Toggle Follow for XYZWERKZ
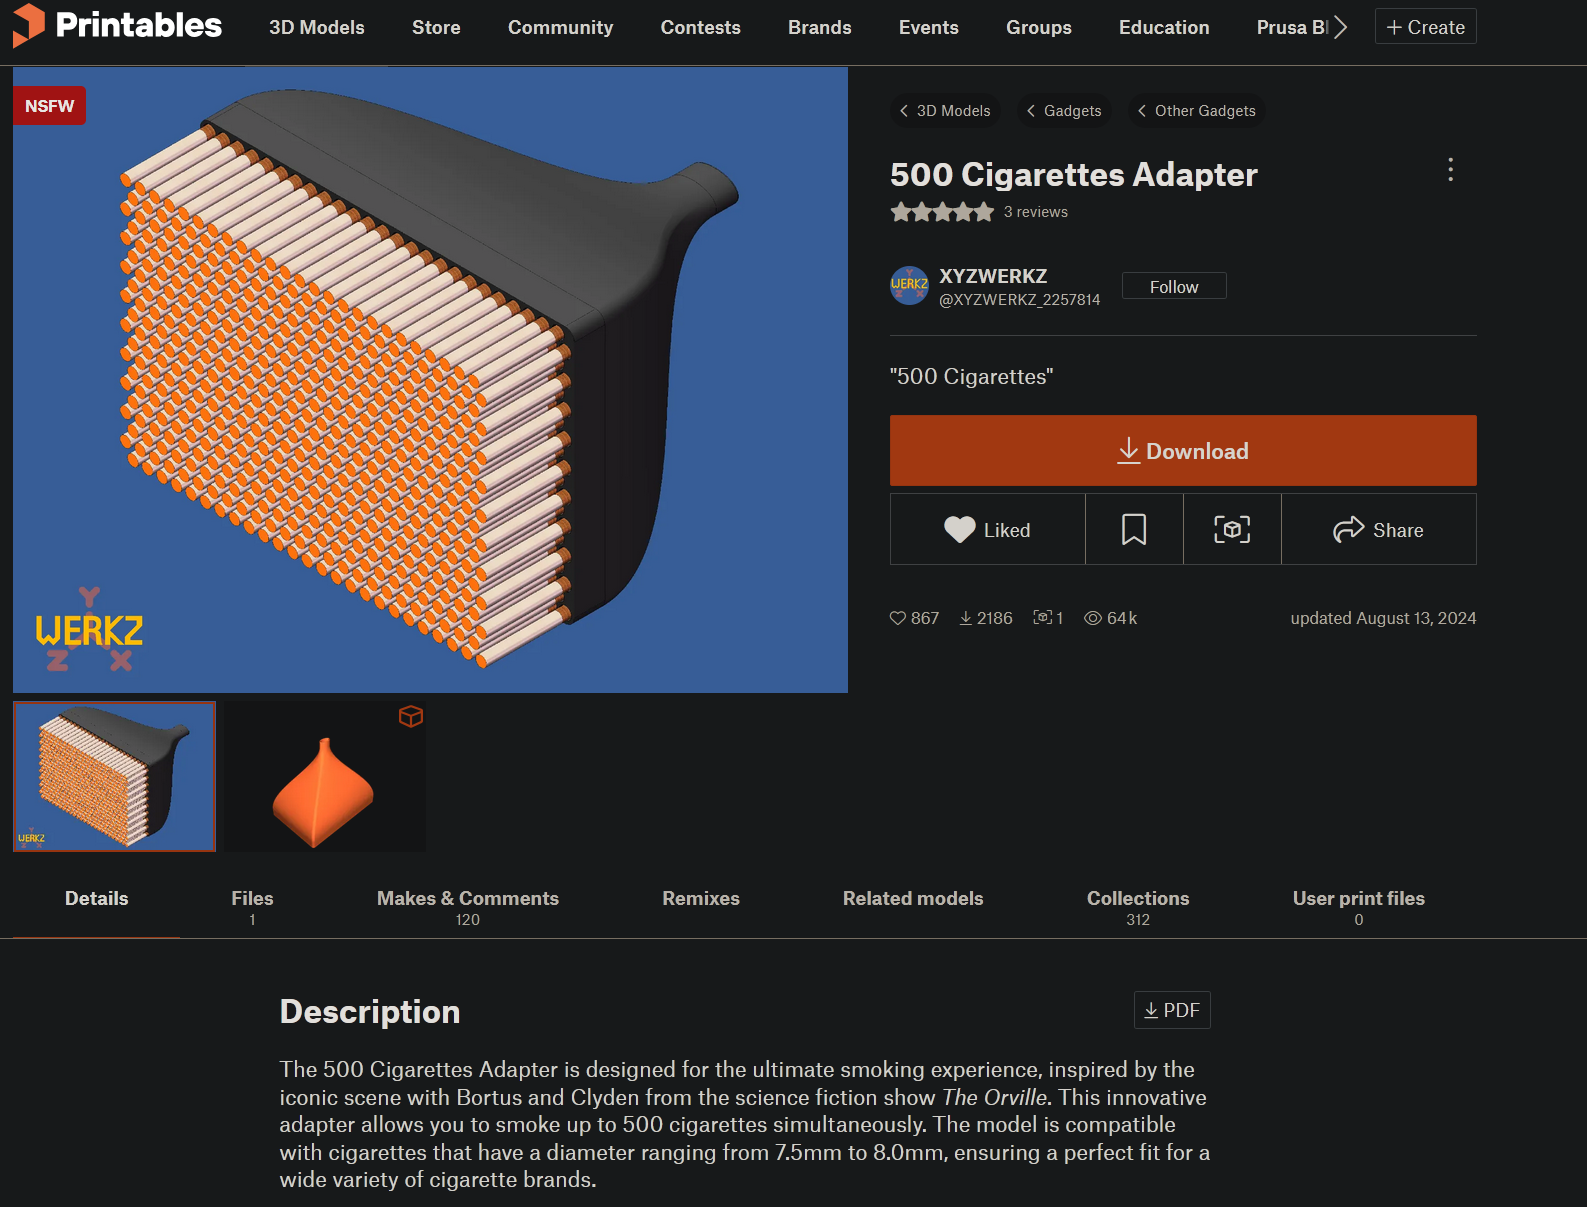The image size is (1587, 1207). [1174, 286]
